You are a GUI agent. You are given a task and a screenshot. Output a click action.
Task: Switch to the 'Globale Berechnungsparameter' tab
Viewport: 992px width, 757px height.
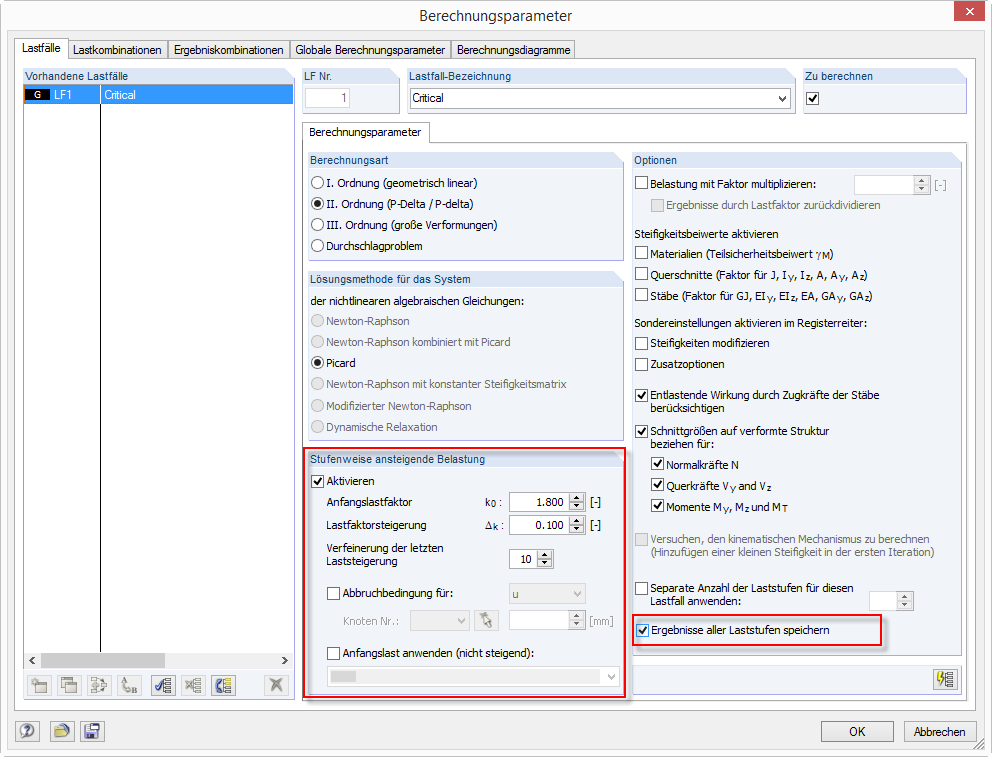click(x=368, y=48)
